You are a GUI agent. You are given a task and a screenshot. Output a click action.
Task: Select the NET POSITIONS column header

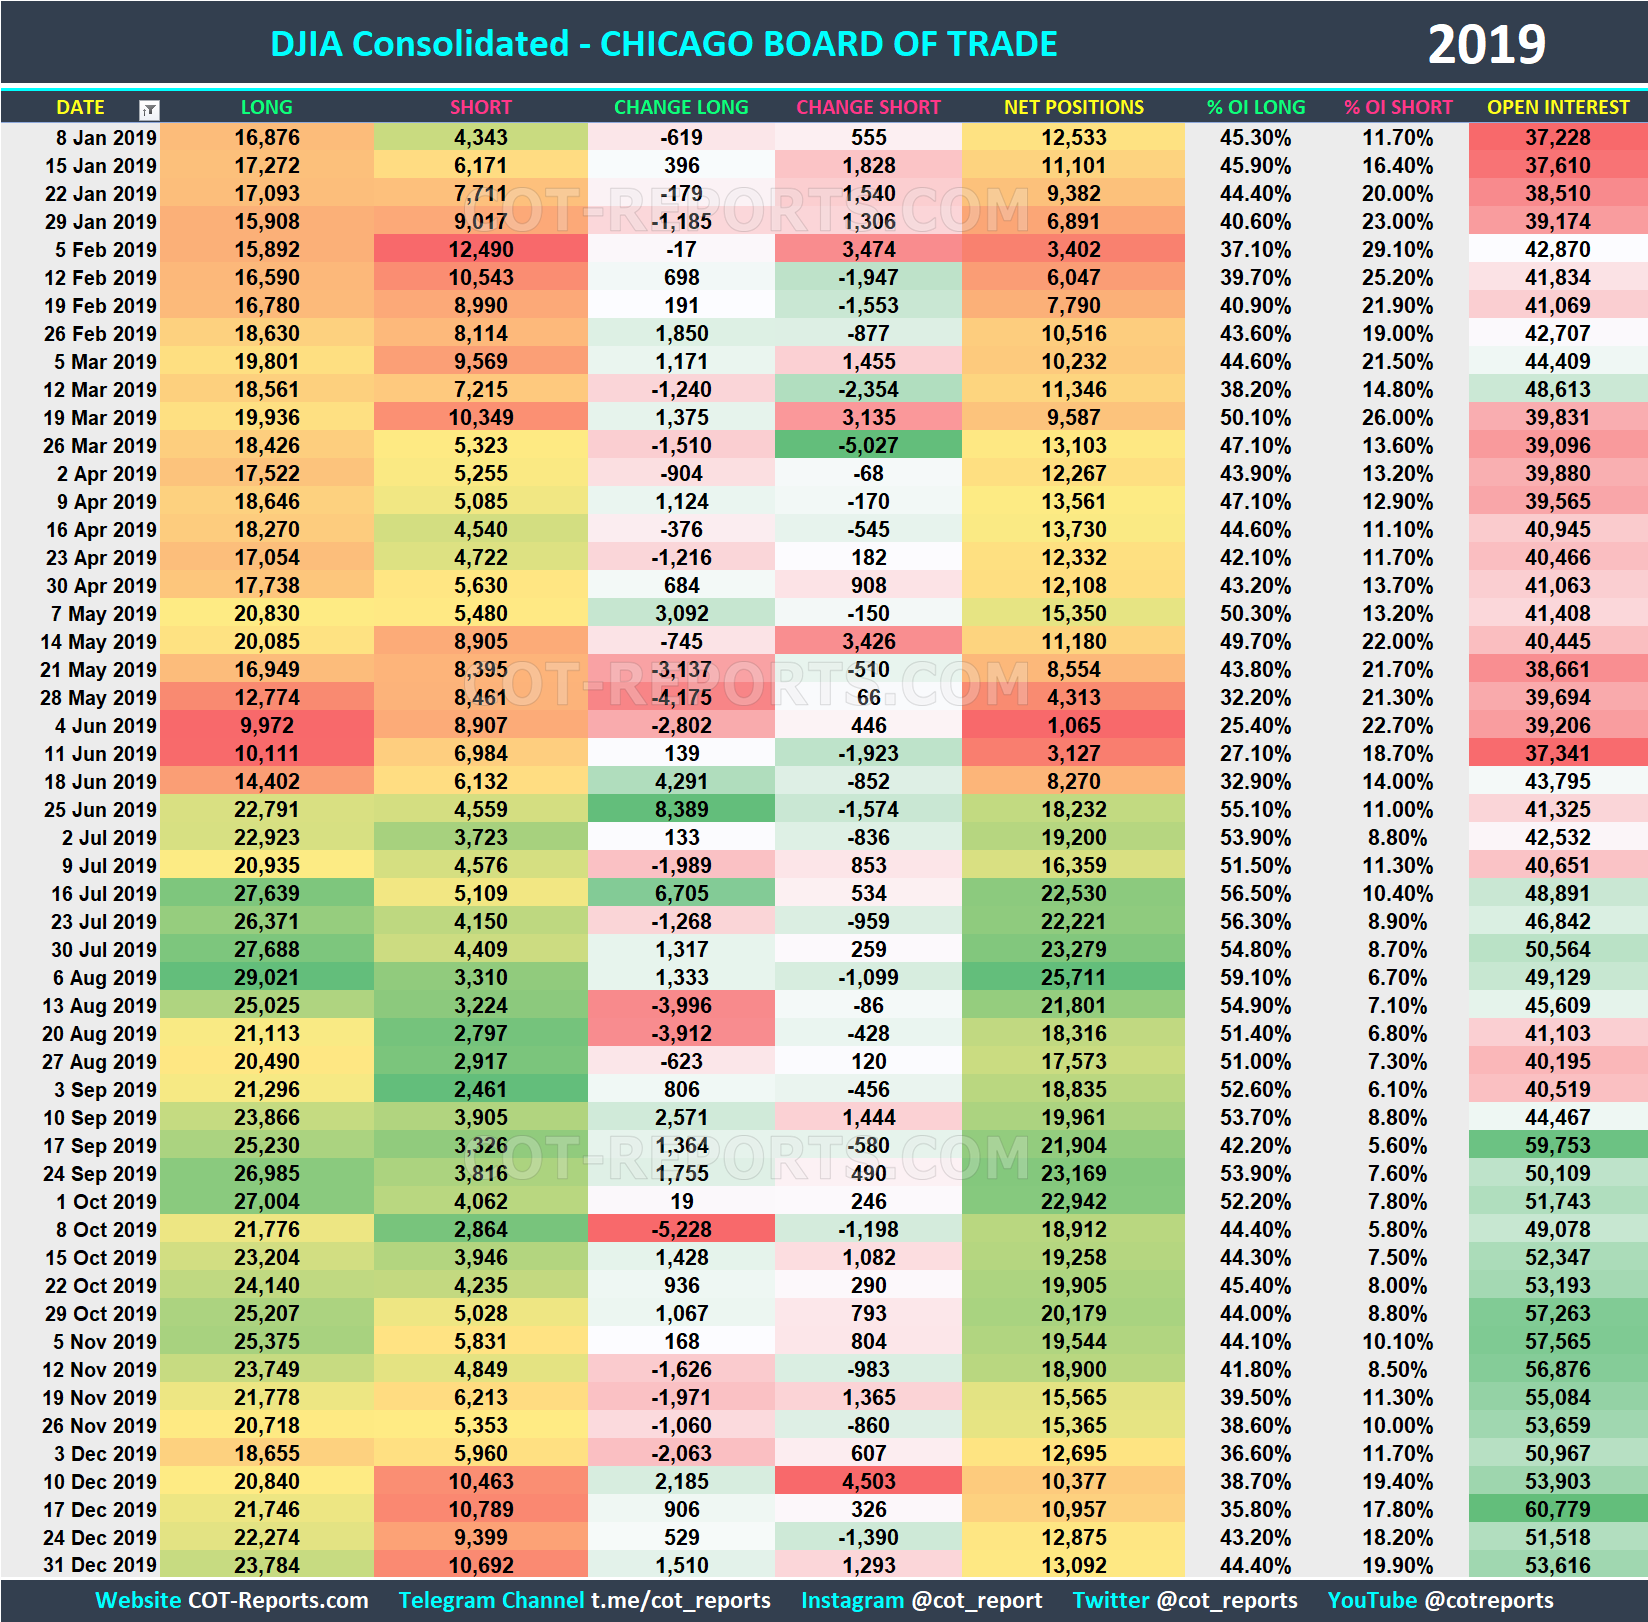1072,108
